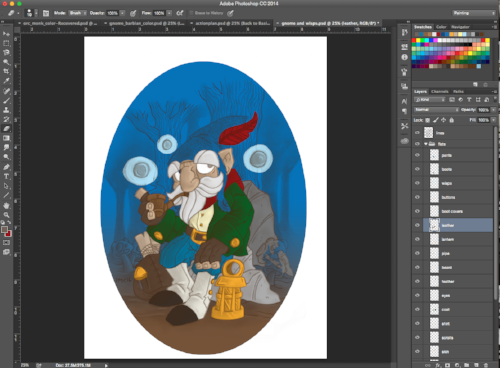Open the Flow slider dropdown
Viewport: 500px width, 368px height.
169,13
